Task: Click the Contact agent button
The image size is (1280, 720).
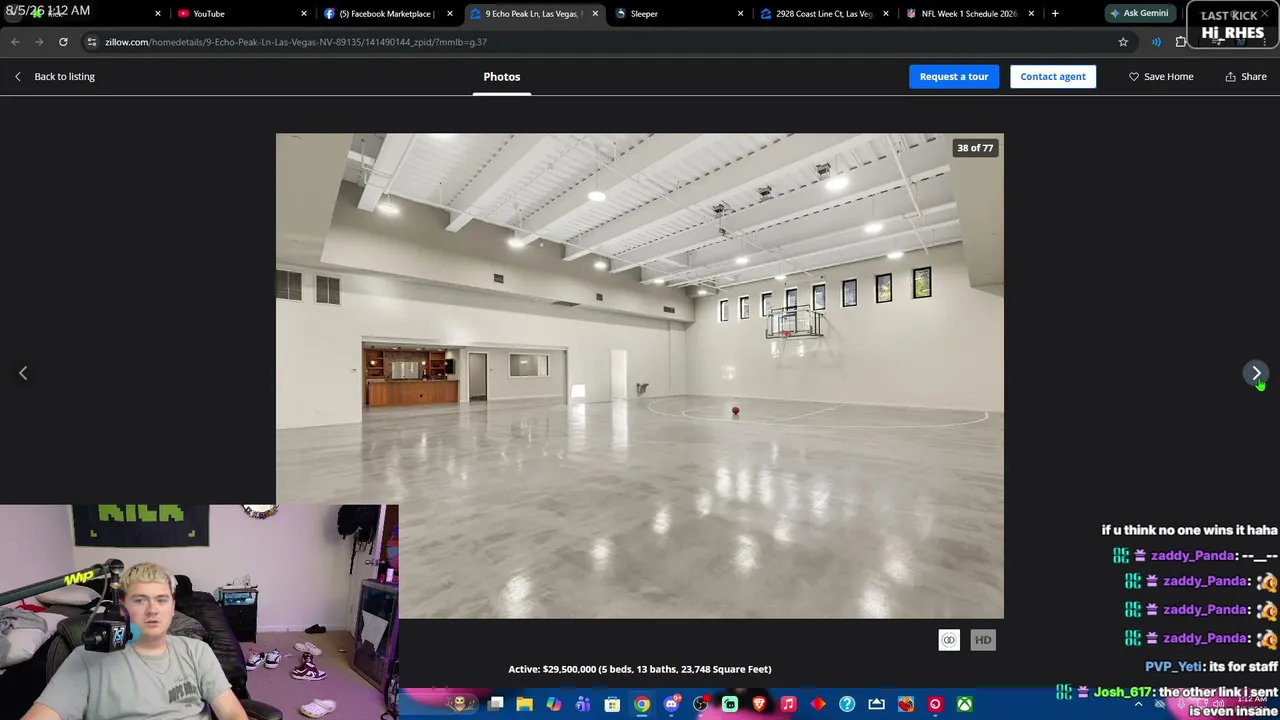Action: point(1053,76)
